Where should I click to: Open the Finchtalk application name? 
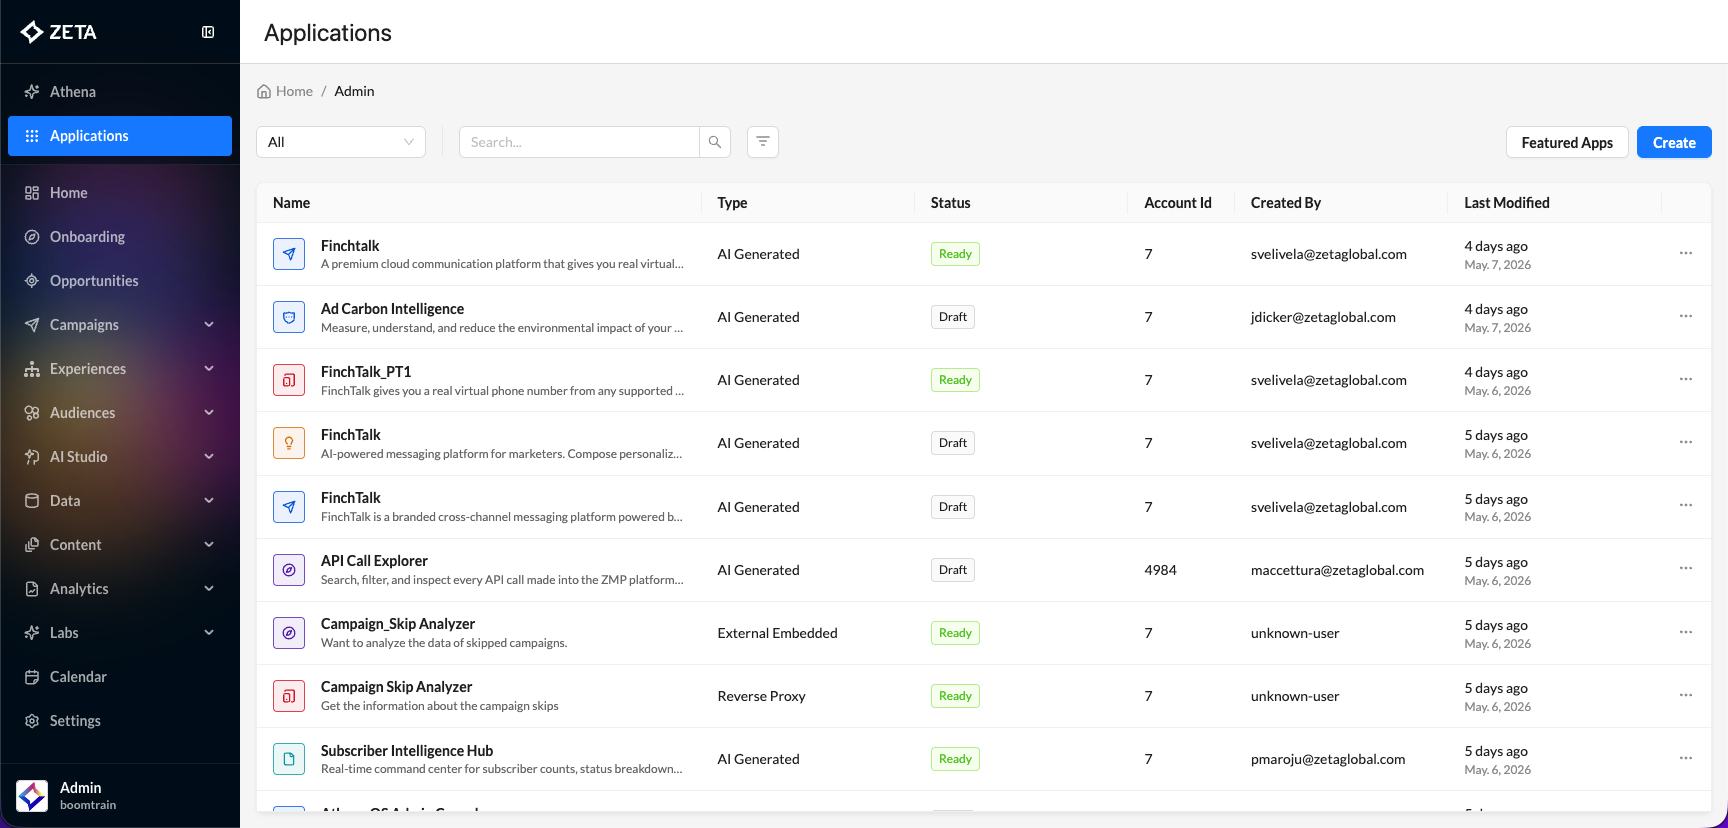click(350, 246)
